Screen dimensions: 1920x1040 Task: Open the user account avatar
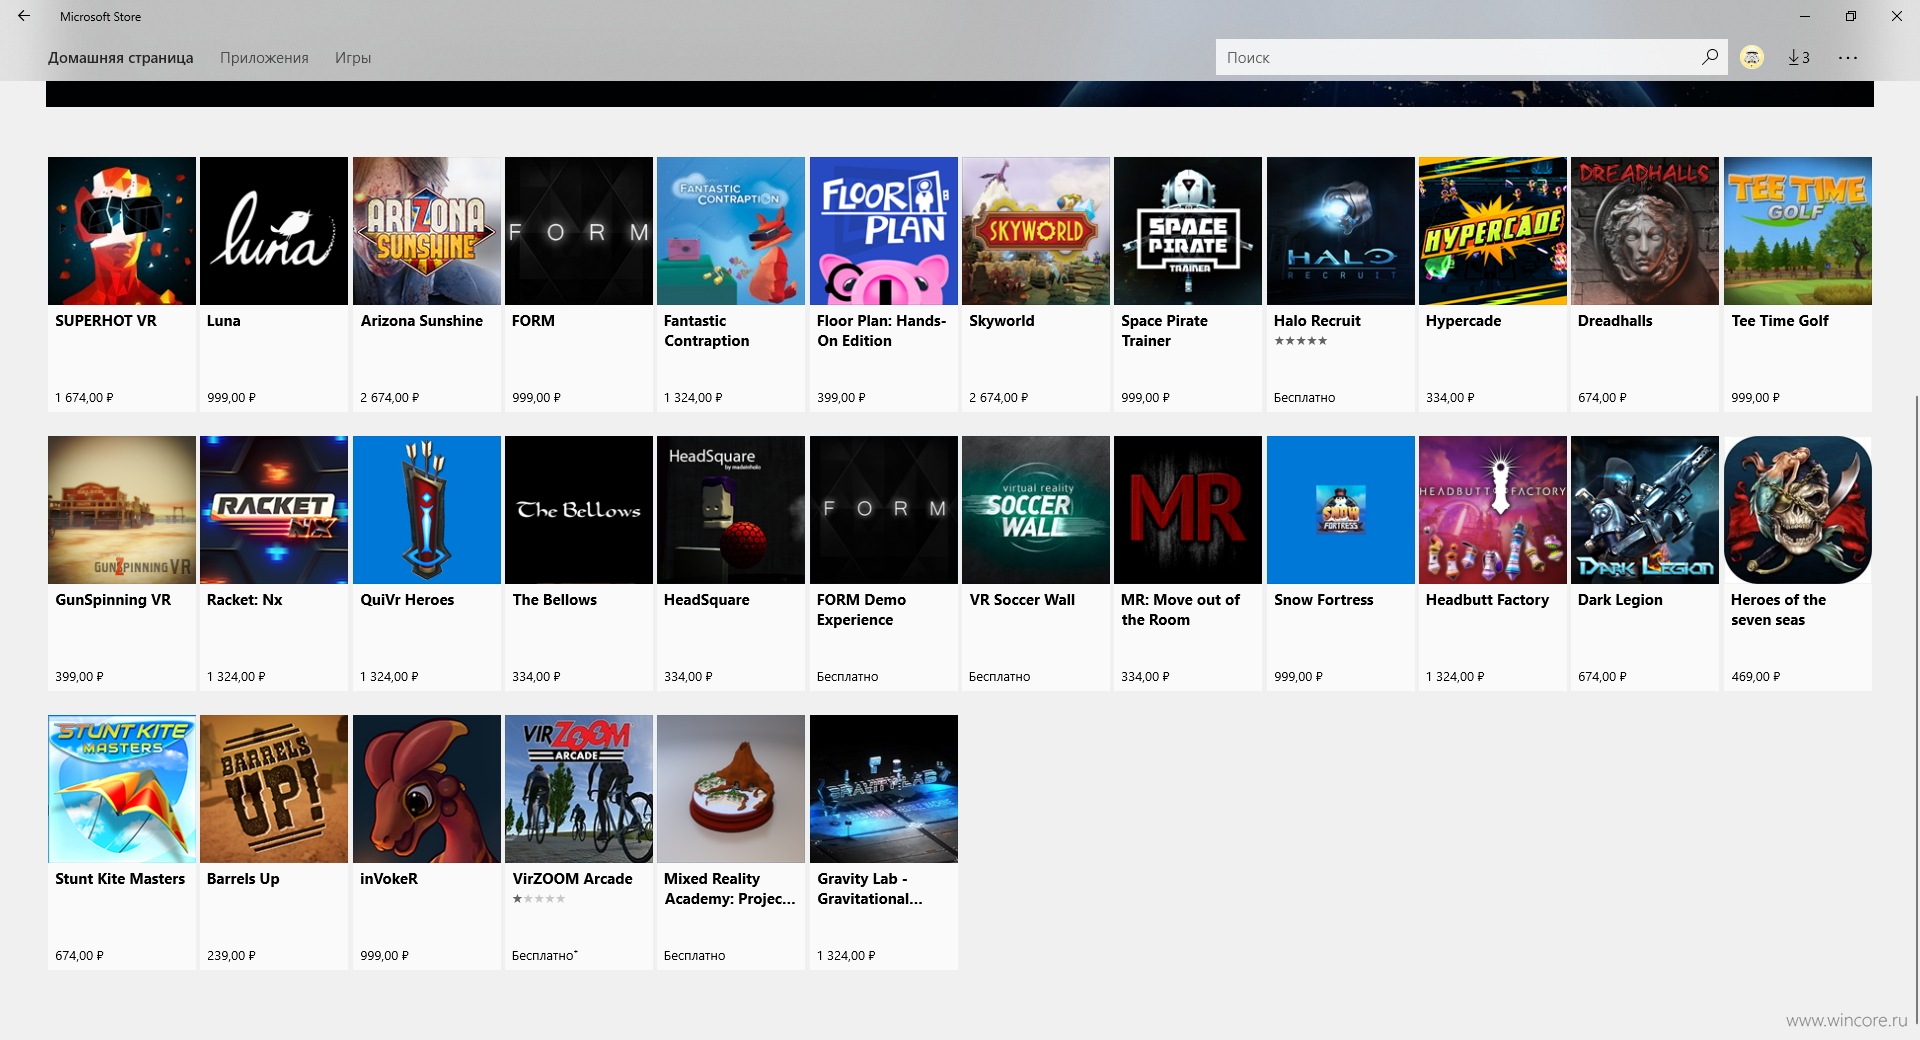(x=1752, y=57)
